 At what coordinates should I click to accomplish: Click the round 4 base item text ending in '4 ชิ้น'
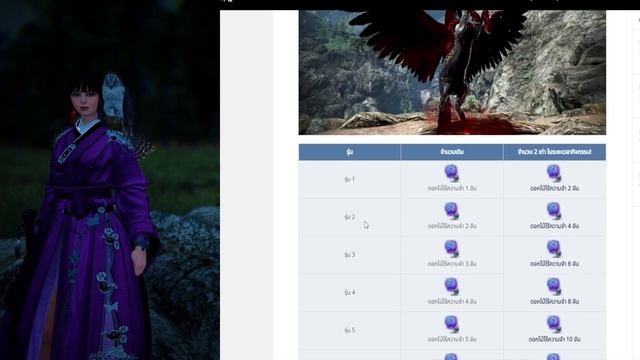[x=452, y=301]
